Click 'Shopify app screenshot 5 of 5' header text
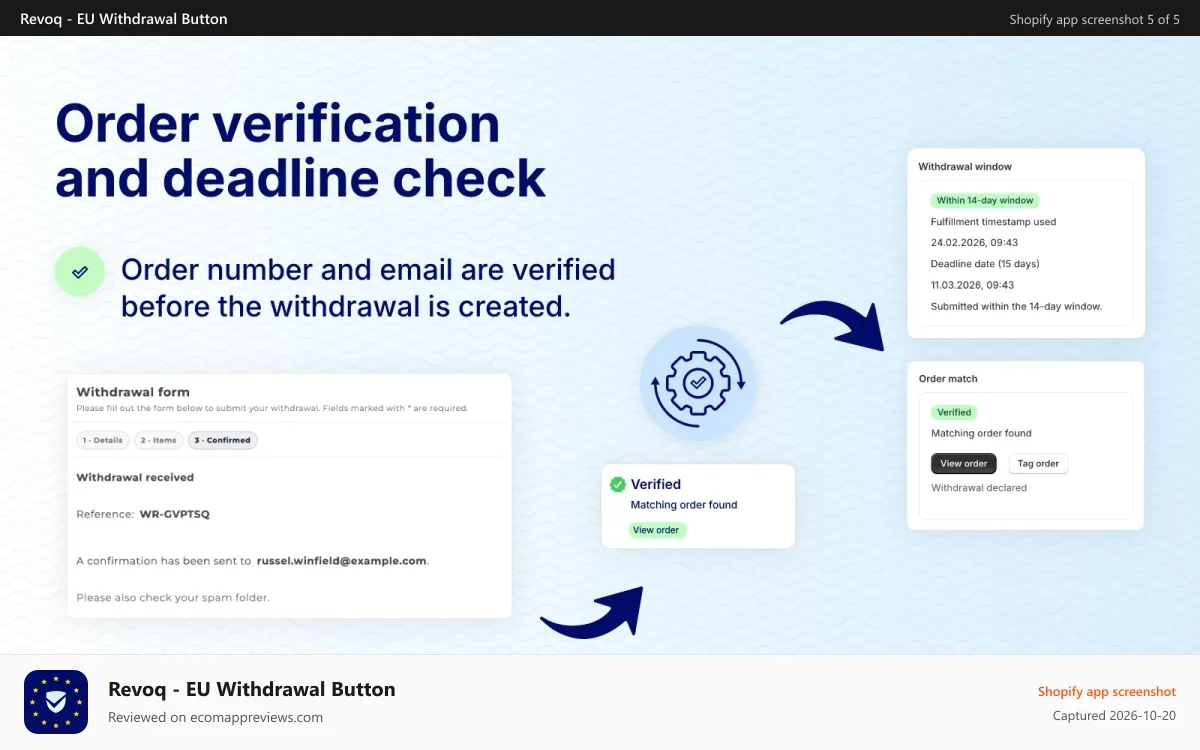 click(1095, 19)
